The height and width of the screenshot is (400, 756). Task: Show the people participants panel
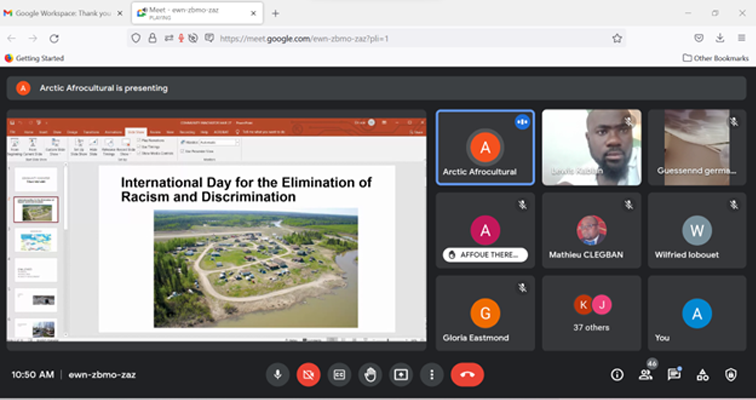coord(646,374)
